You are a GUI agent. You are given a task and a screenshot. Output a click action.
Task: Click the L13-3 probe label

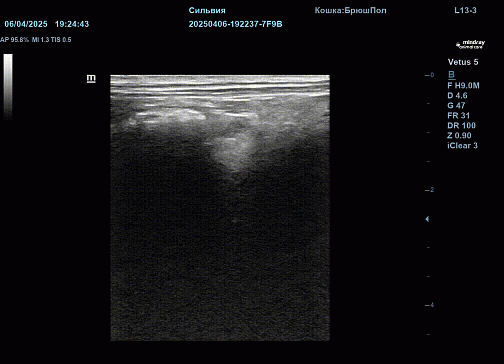tap(465, 10)
